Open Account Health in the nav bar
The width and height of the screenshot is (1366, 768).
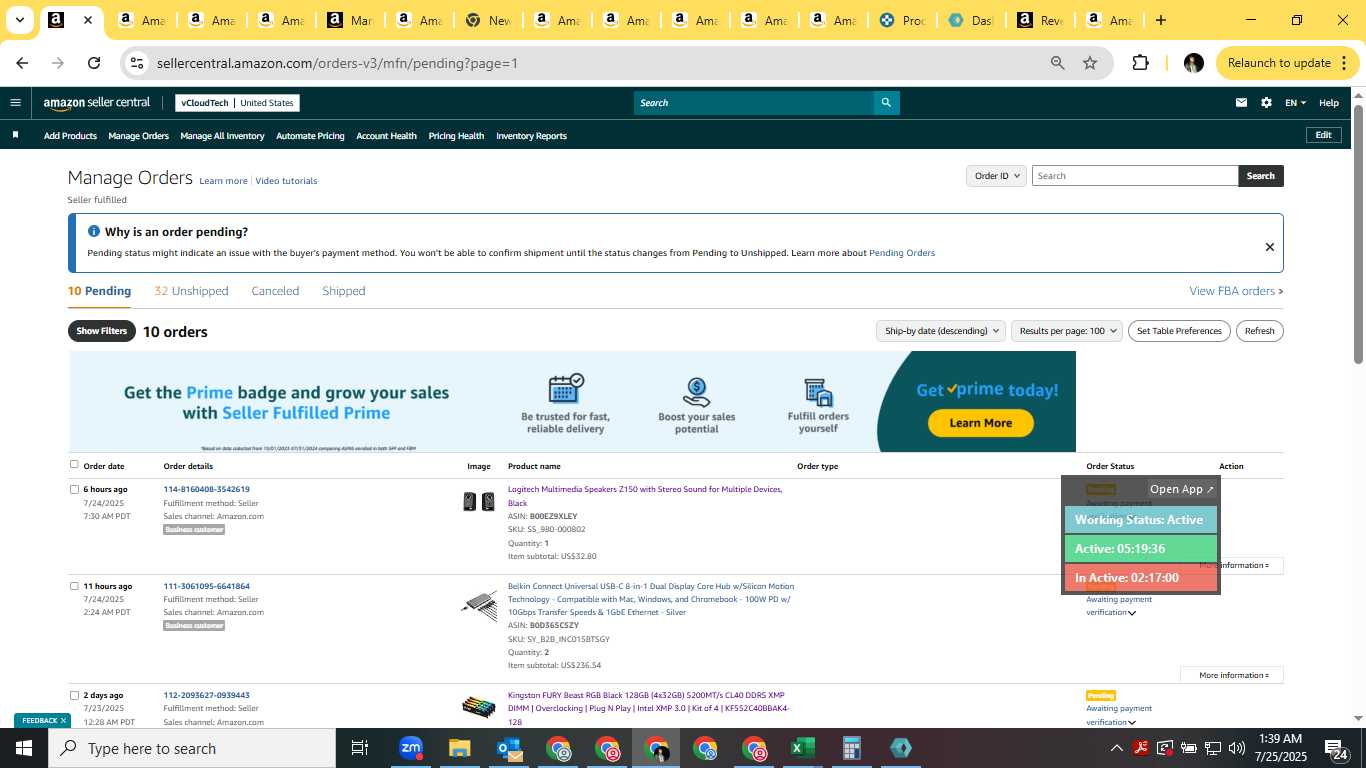tap(386, 135)
